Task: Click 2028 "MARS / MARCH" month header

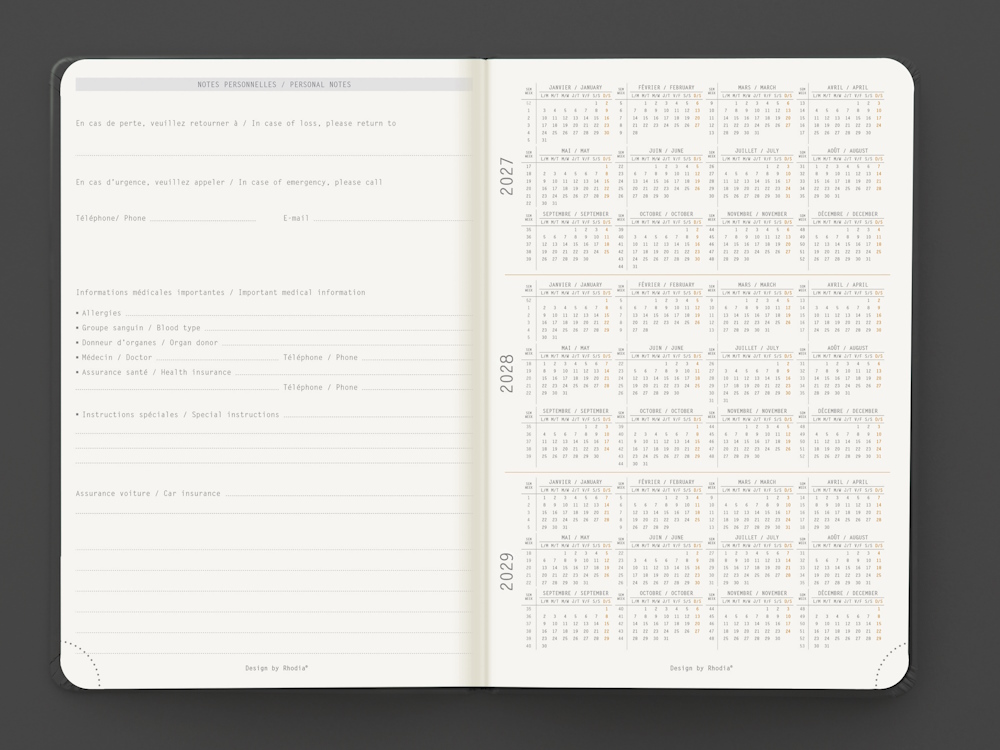Action: (756, 285)
